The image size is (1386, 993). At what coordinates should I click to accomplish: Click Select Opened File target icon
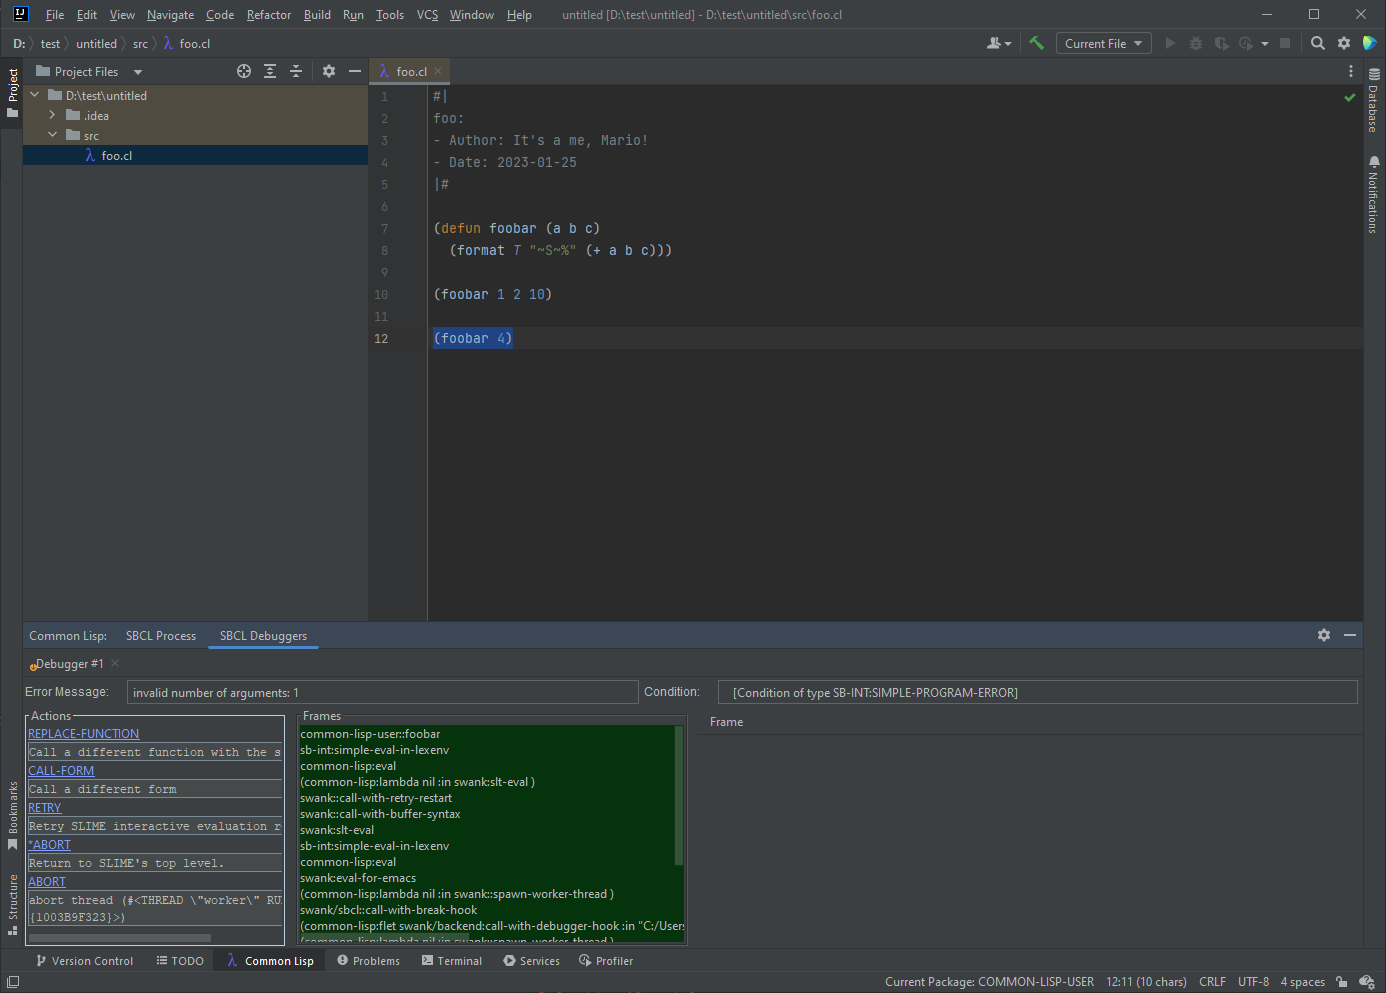coord(244,71)
